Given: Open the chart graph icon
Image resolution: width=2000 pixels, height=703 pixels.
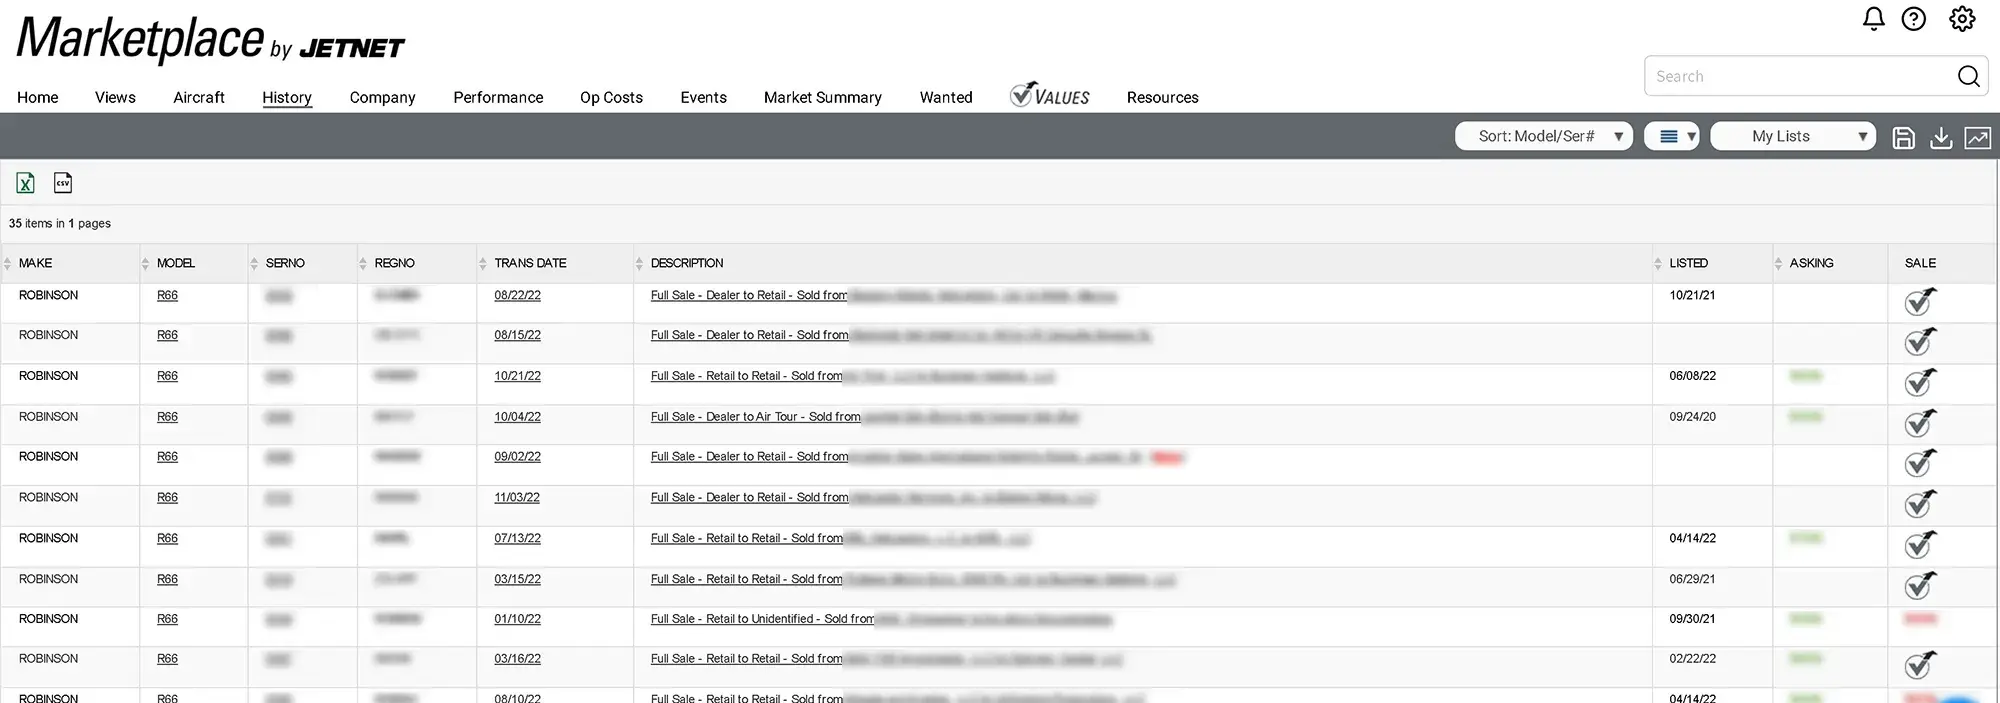Looking at the screenshot, I should [x=1977, y=138].
